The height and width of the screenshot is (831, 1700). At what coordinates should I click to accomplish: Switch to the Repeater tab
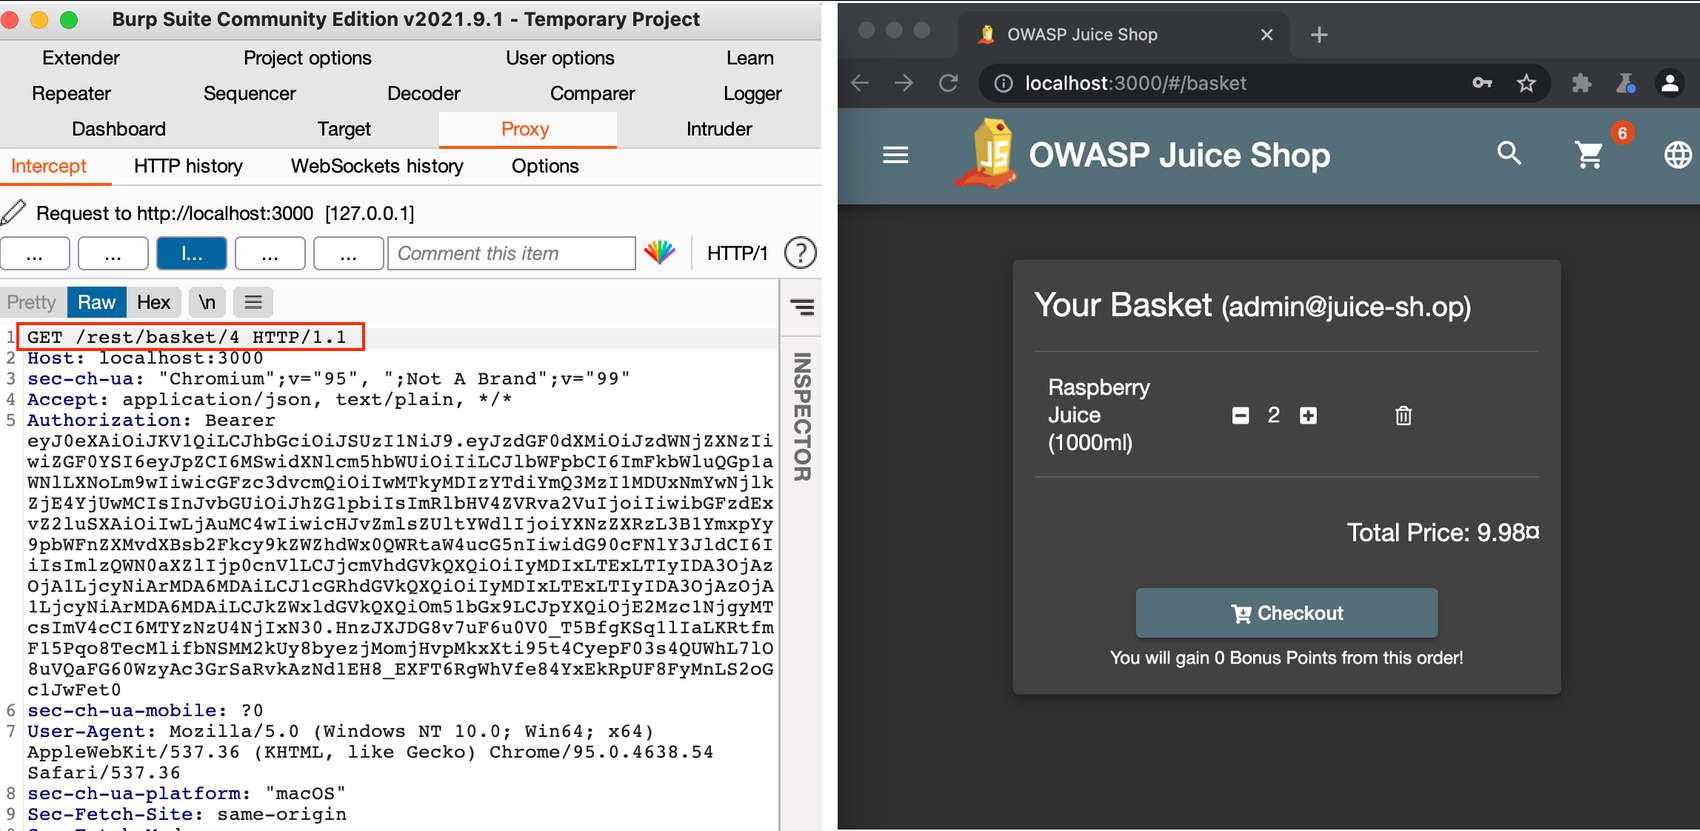71,93
